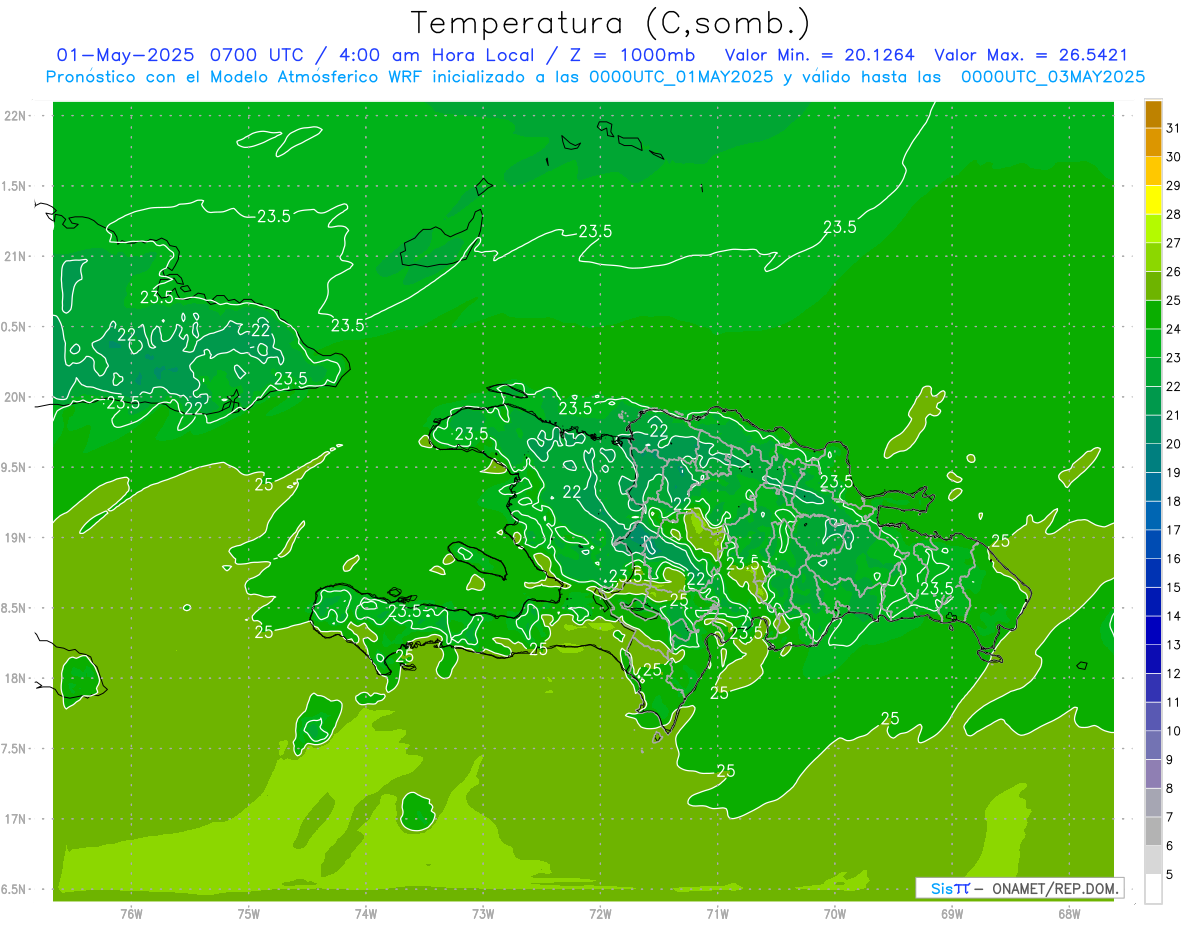Viewport: 1200px width, 927px height.
Task: Click the '10' colorbar scale value
Action: 1174,731
